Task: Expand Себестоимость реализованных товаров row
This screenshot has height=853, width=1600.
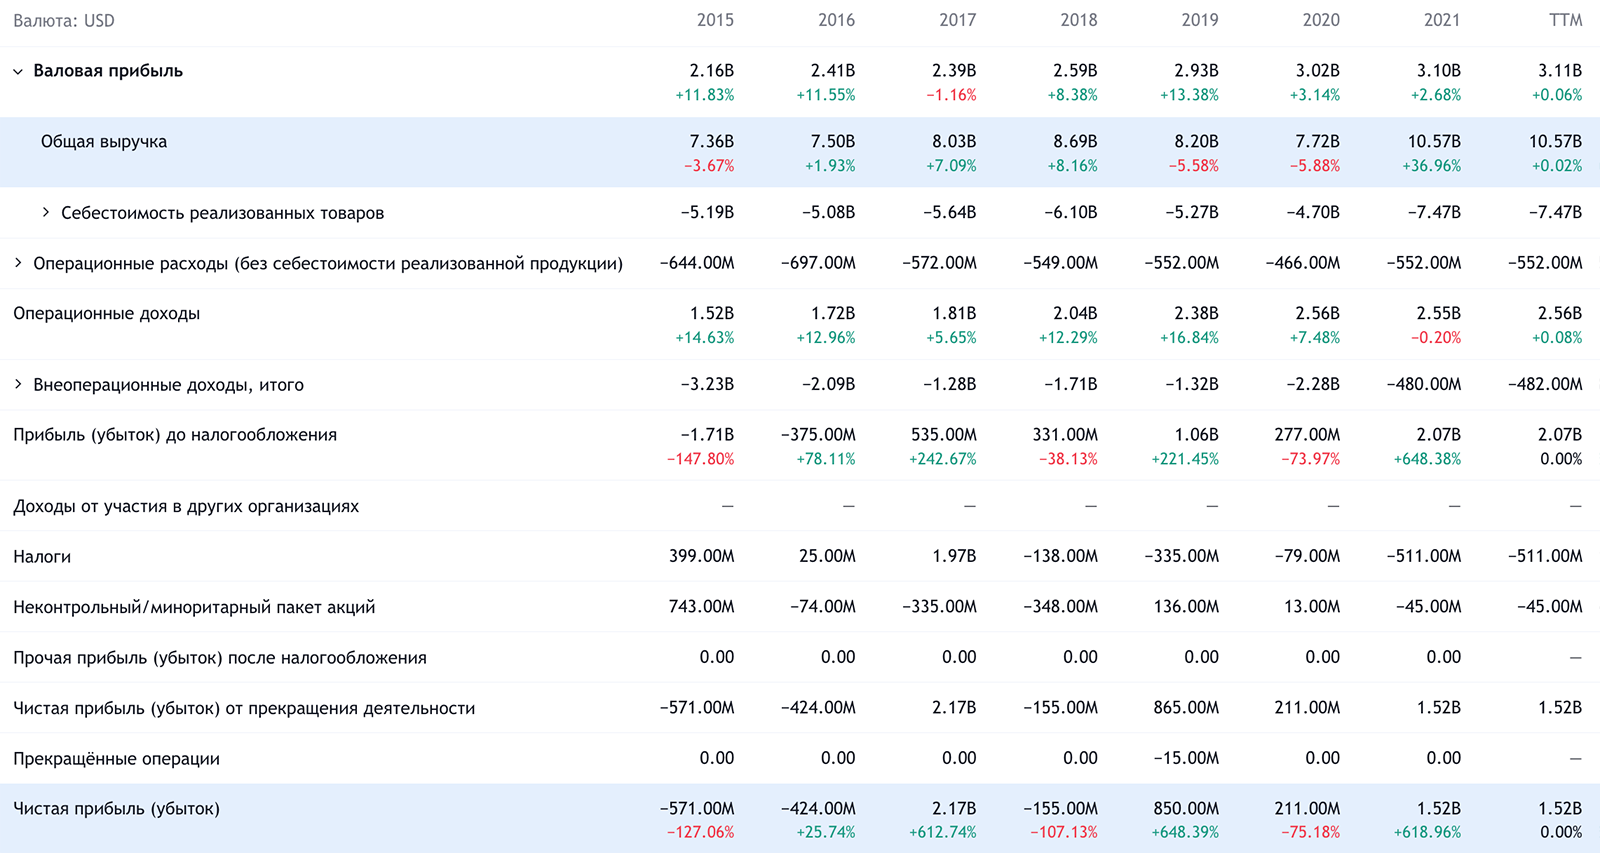Action: [46, 212]
